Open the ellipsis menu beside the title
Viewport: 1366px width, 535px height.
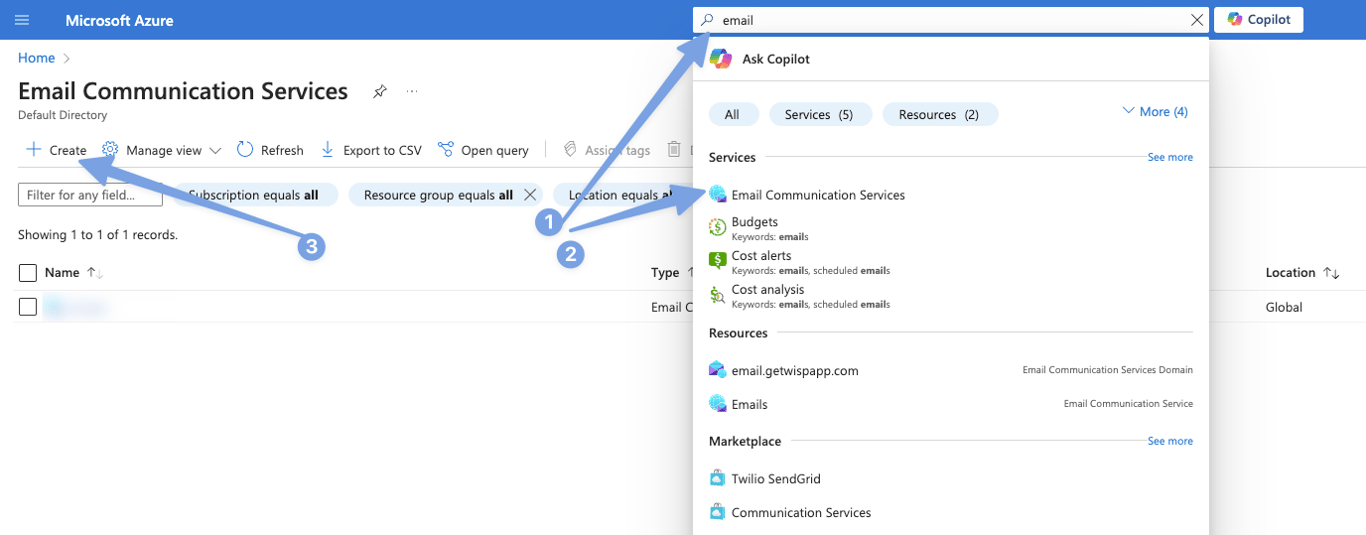click(x=412, y=91)
